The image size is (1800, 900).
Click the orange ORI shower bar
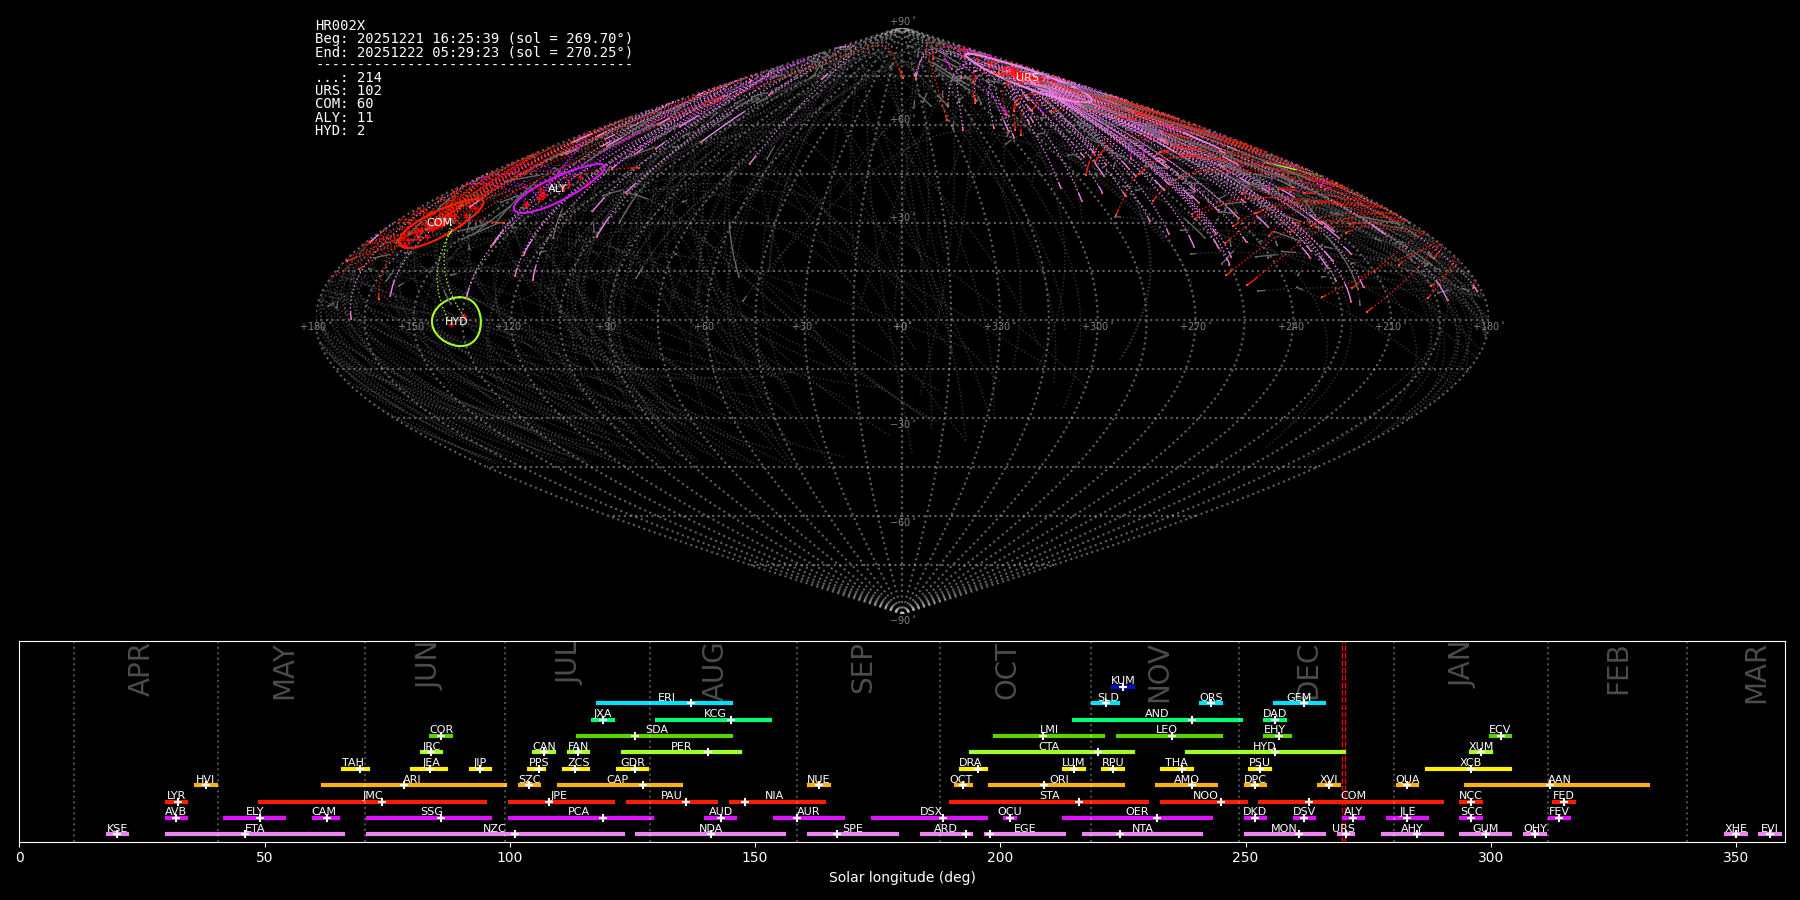[1056, 785]
